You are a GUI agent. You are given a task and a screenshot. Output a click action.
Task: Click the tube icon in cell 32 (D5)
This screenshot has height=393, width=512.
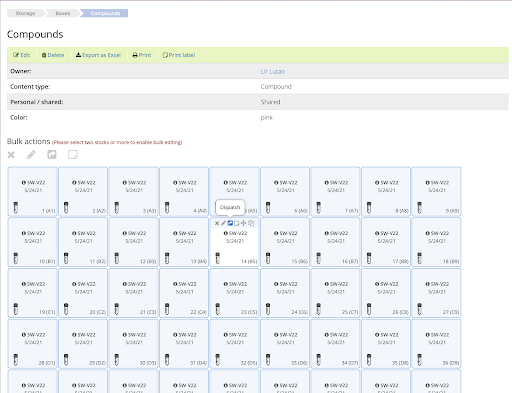(217, 360)
